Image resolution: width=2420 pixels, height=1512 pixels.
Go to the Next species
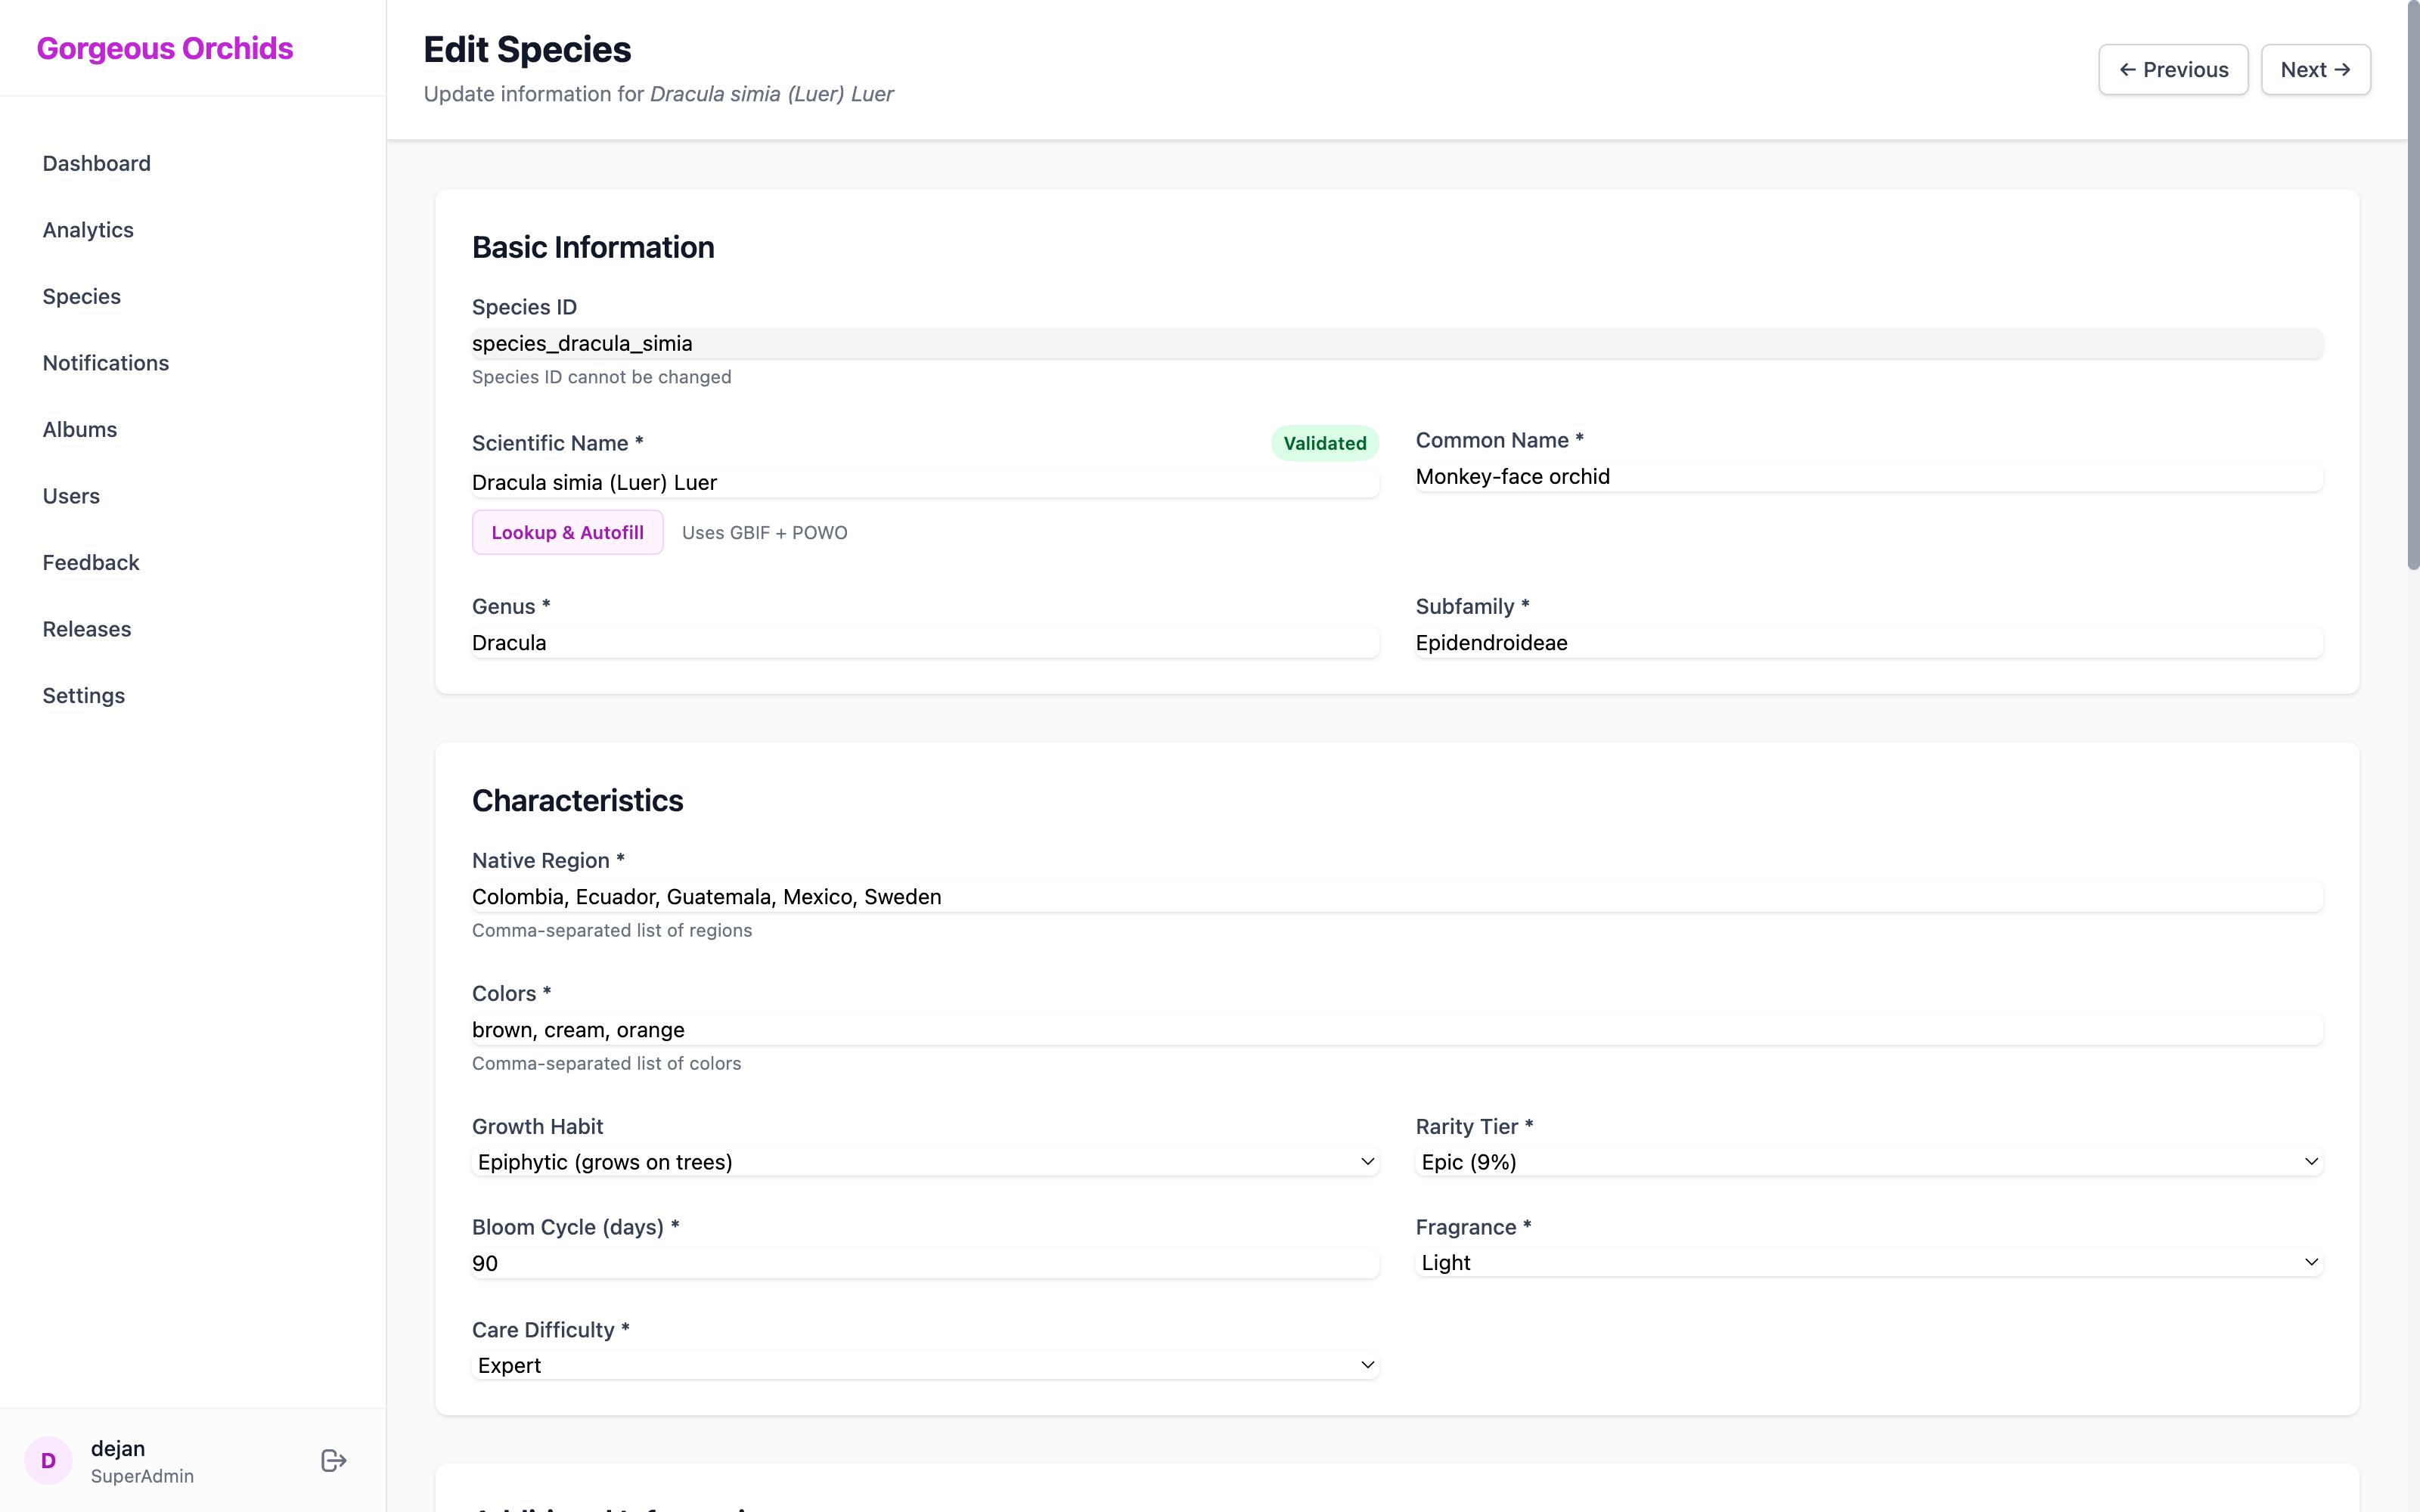[x=2316, y=69]
